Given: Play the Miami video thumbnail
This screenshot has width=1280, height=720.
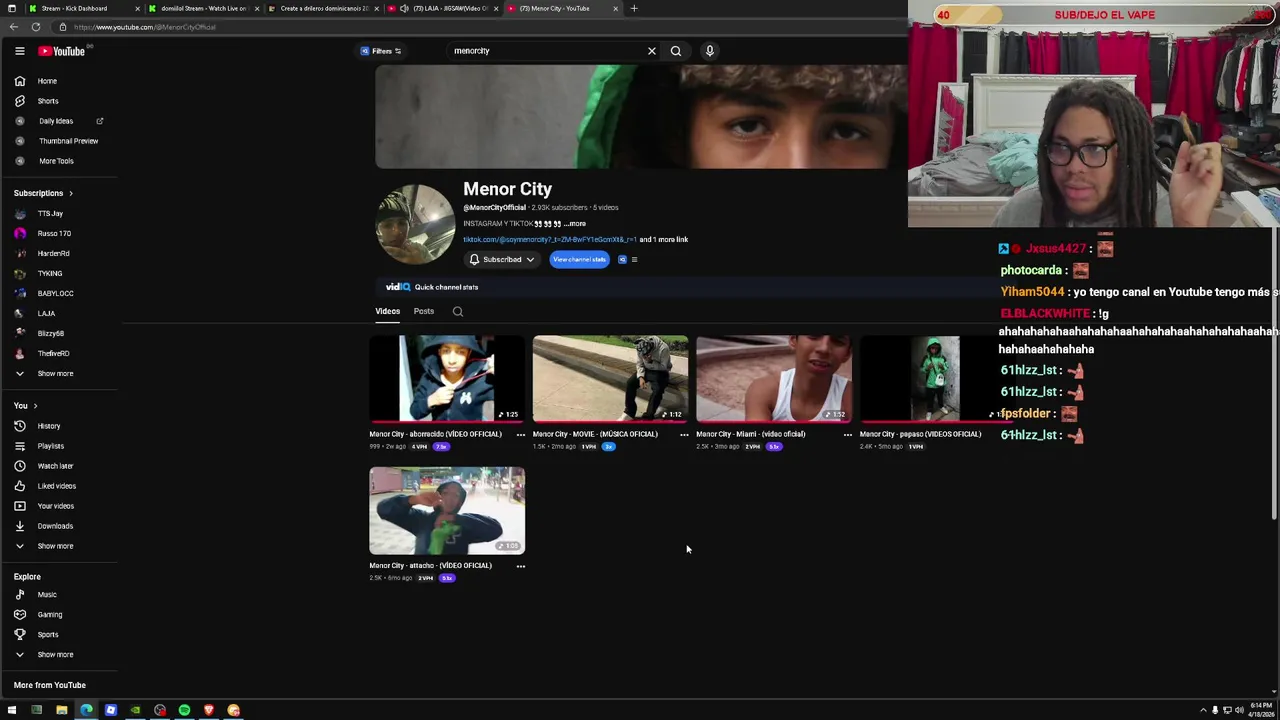Looking at the screenshot, I should point(774,379).
